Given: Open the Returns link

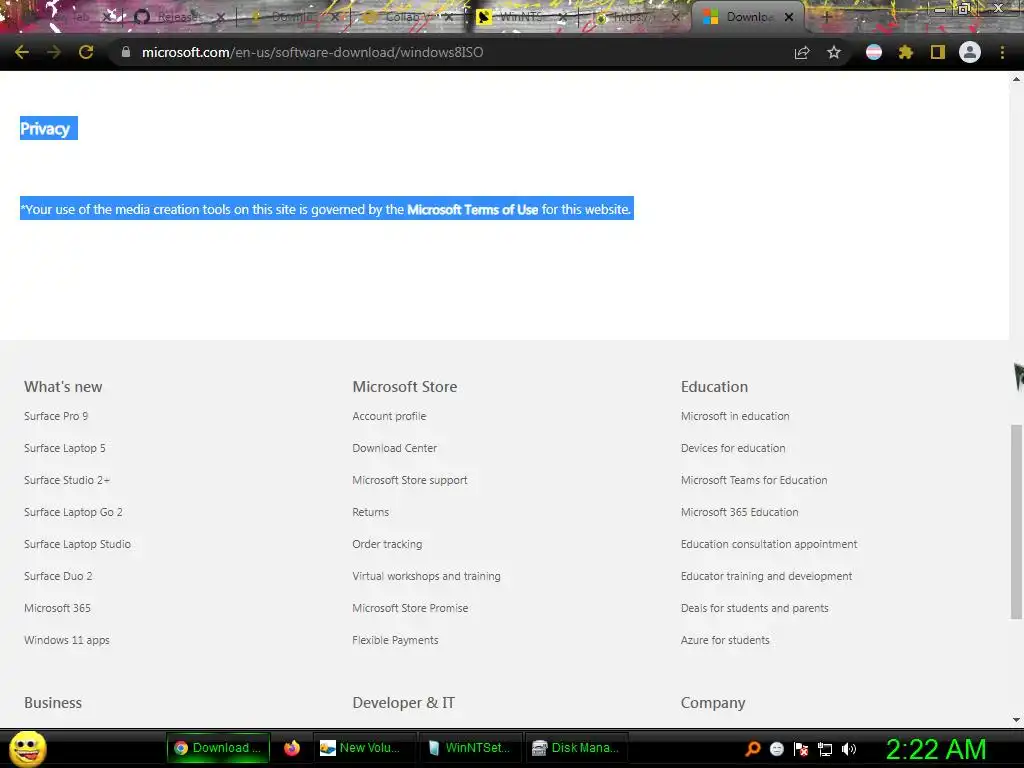Looking at the screenshot, I should [x=370, y=512].
